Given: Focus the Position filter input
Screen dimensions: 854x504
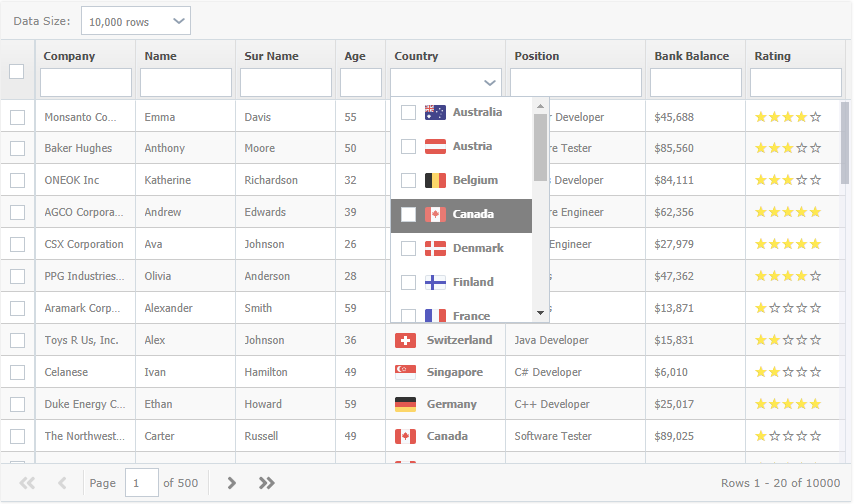Looking at the screenshot, I should tap(576, 82).
